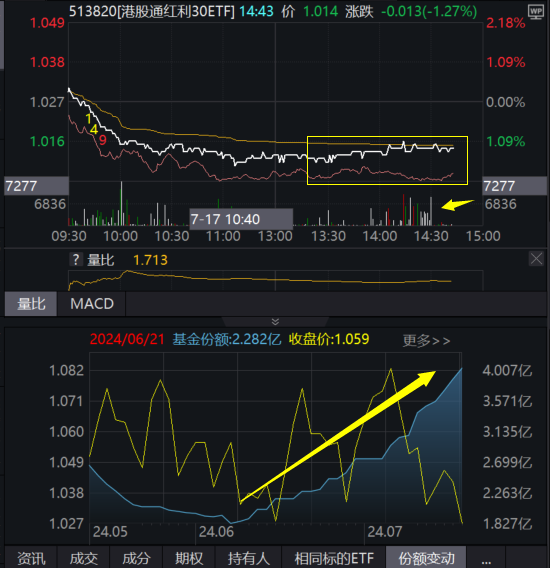The height and width of the screenshot is (568, 550).
Task: Select the 成交 tab
Action: 84,558
